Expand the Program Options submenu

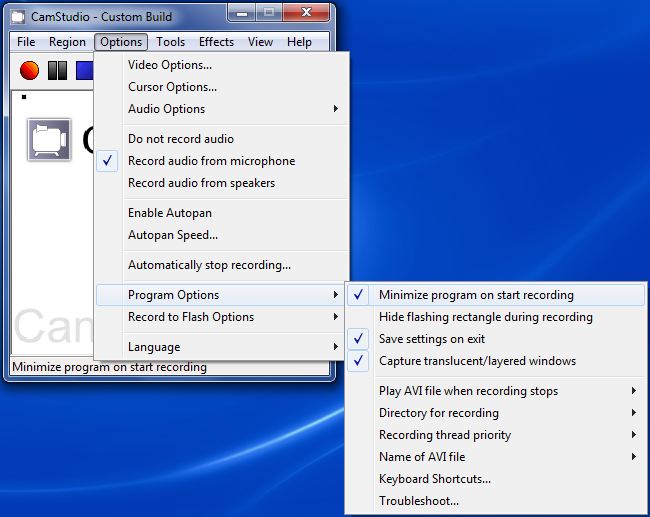coord(221,295)
